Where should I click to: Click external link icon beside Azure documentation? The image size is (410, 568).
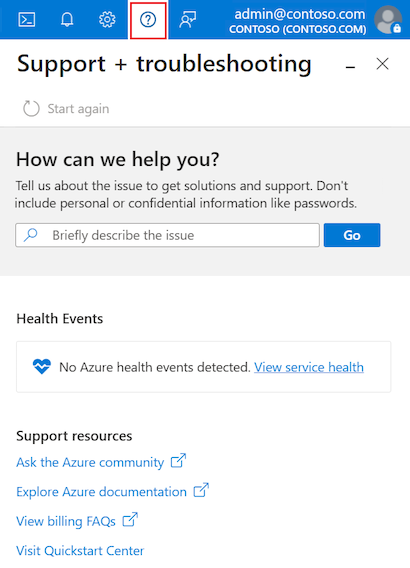201,490
